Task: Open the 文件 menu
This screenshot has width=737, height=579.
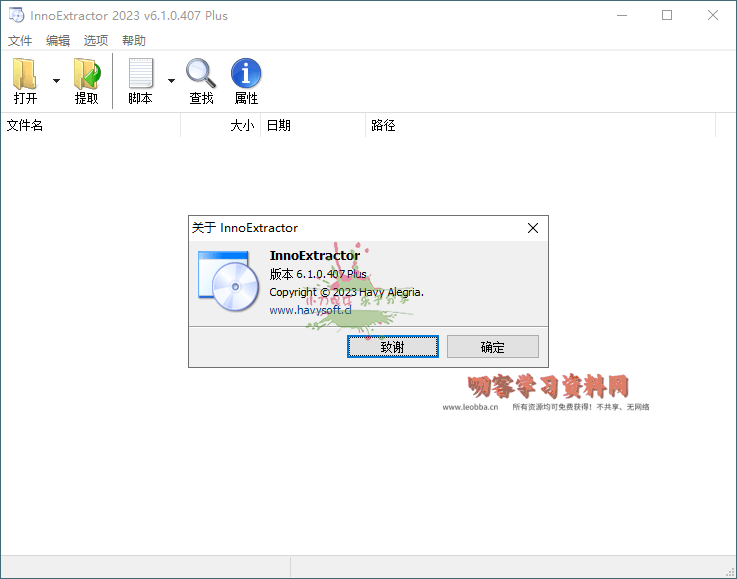Action: click(20, 41)
